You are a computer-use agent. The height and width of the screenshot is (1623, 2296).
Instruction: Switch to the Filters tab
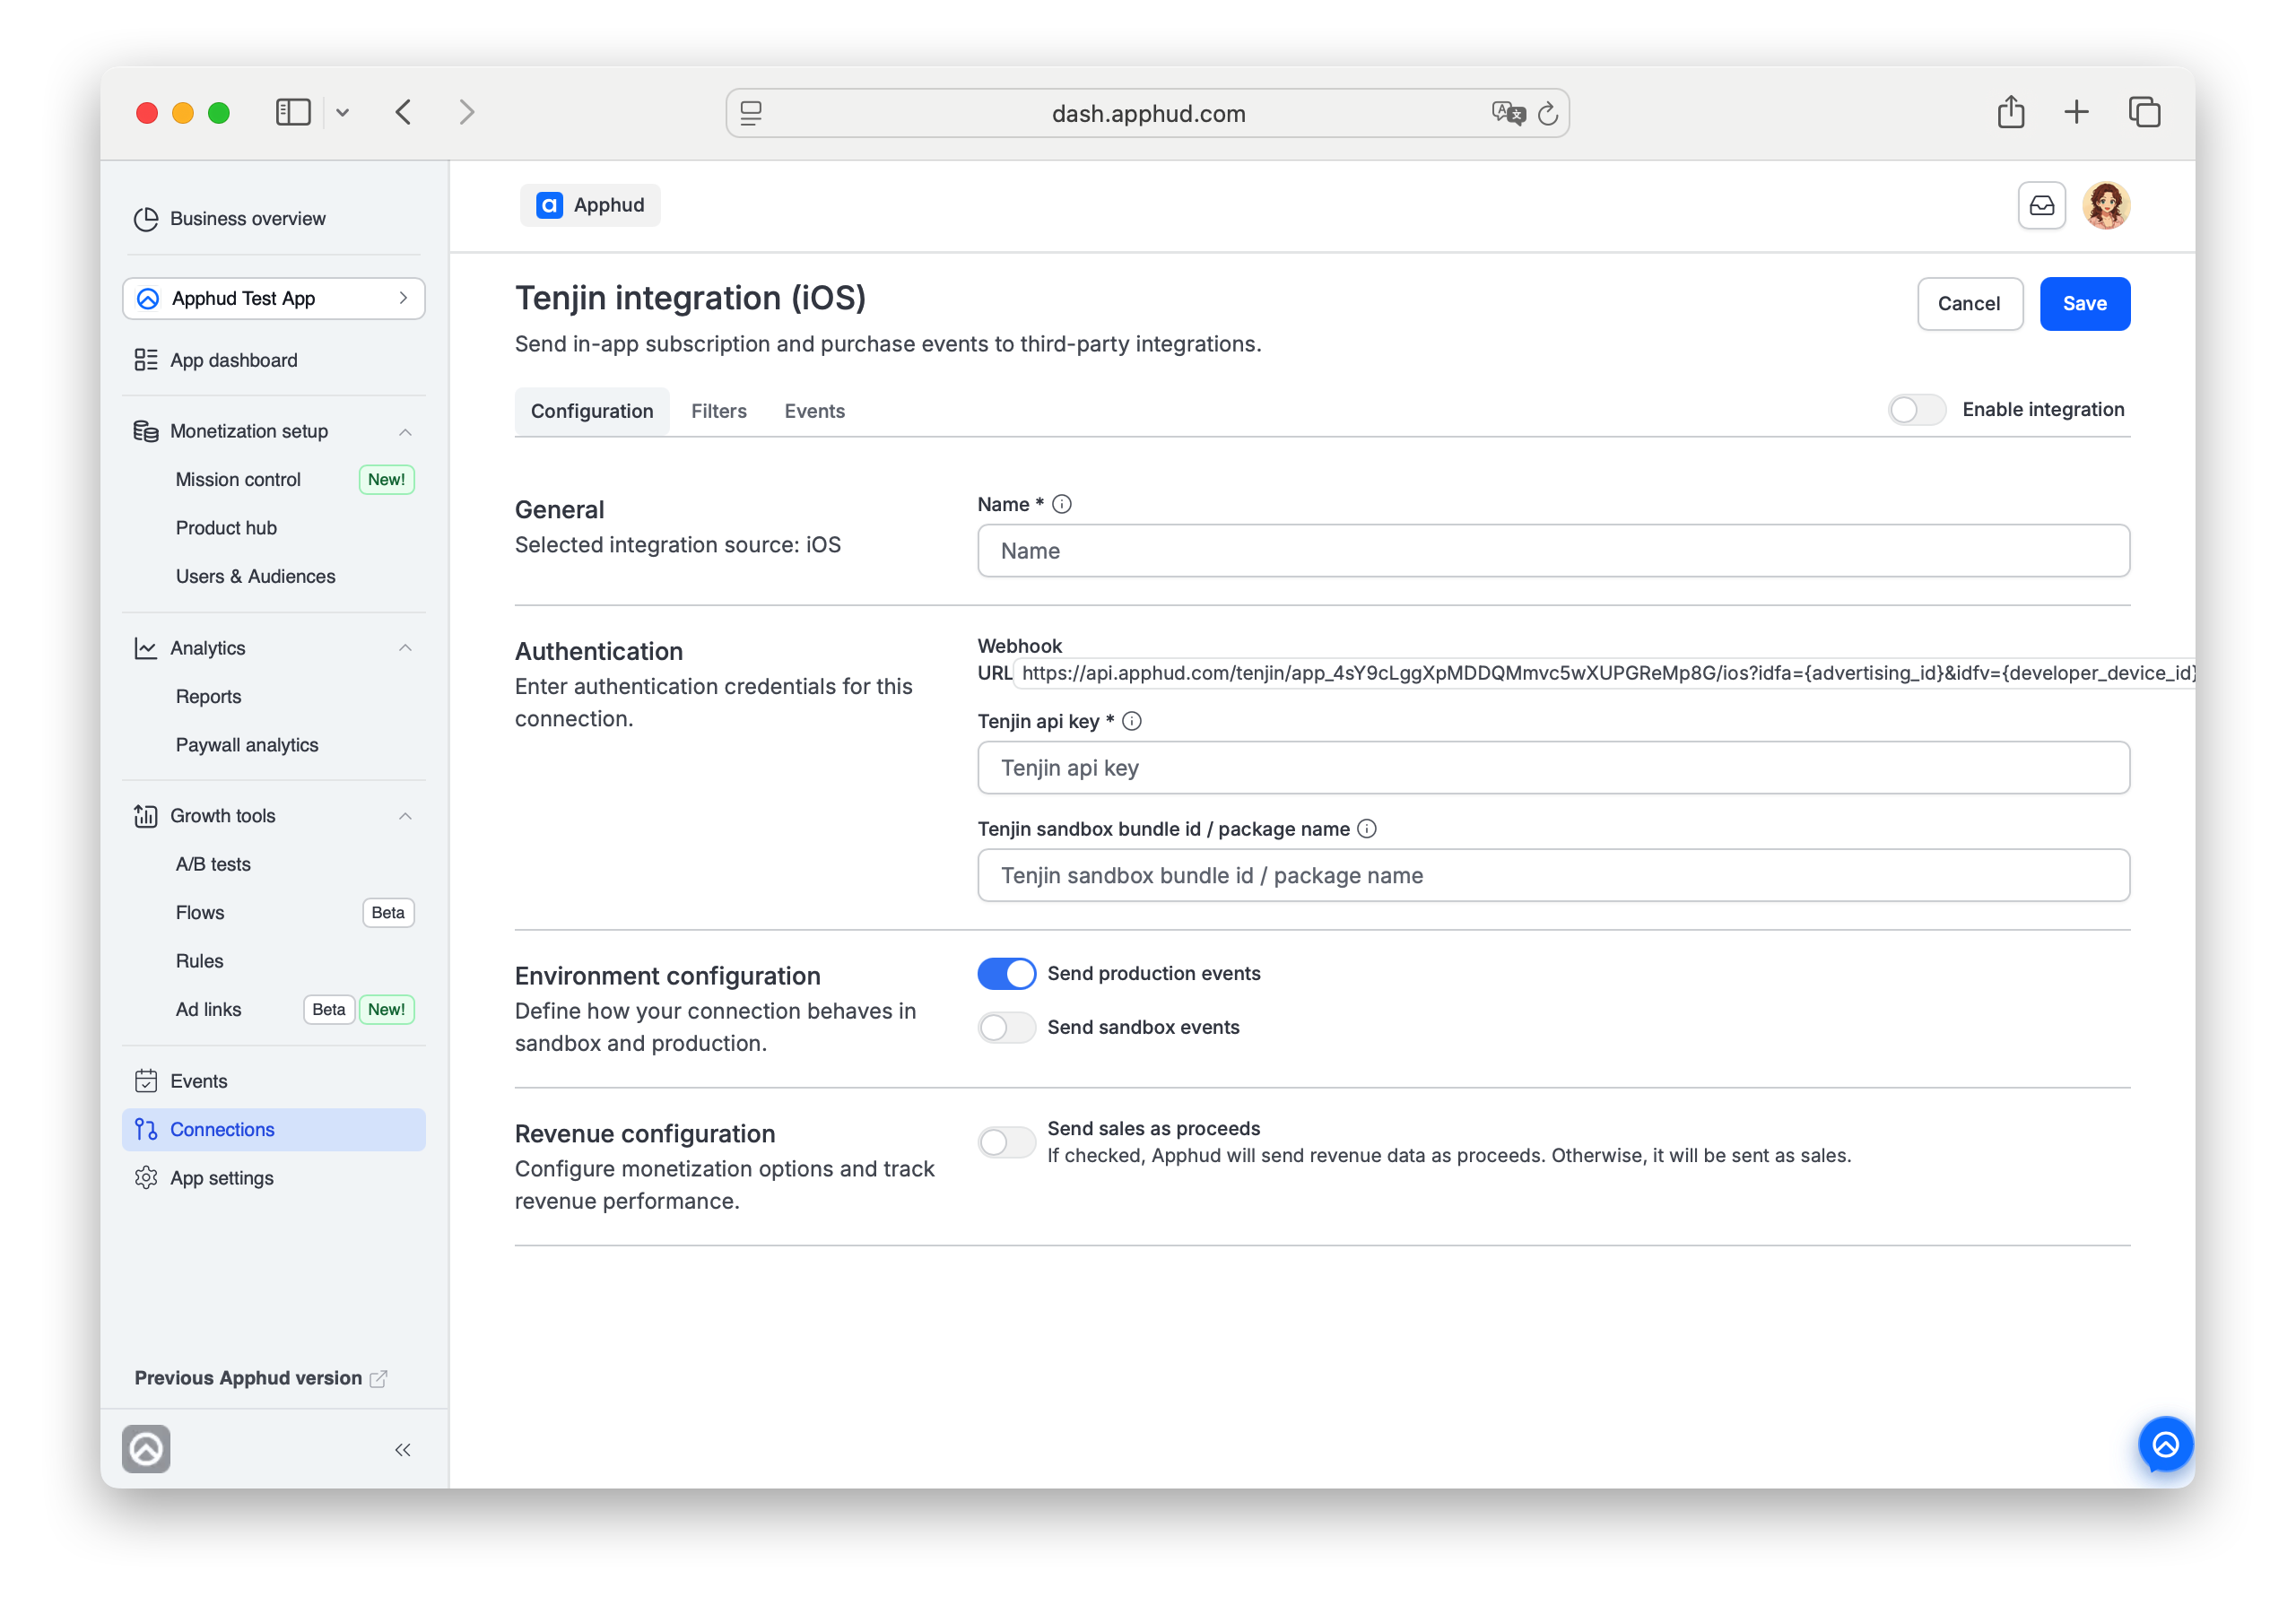pyautogui.click(x=719, y=411)
